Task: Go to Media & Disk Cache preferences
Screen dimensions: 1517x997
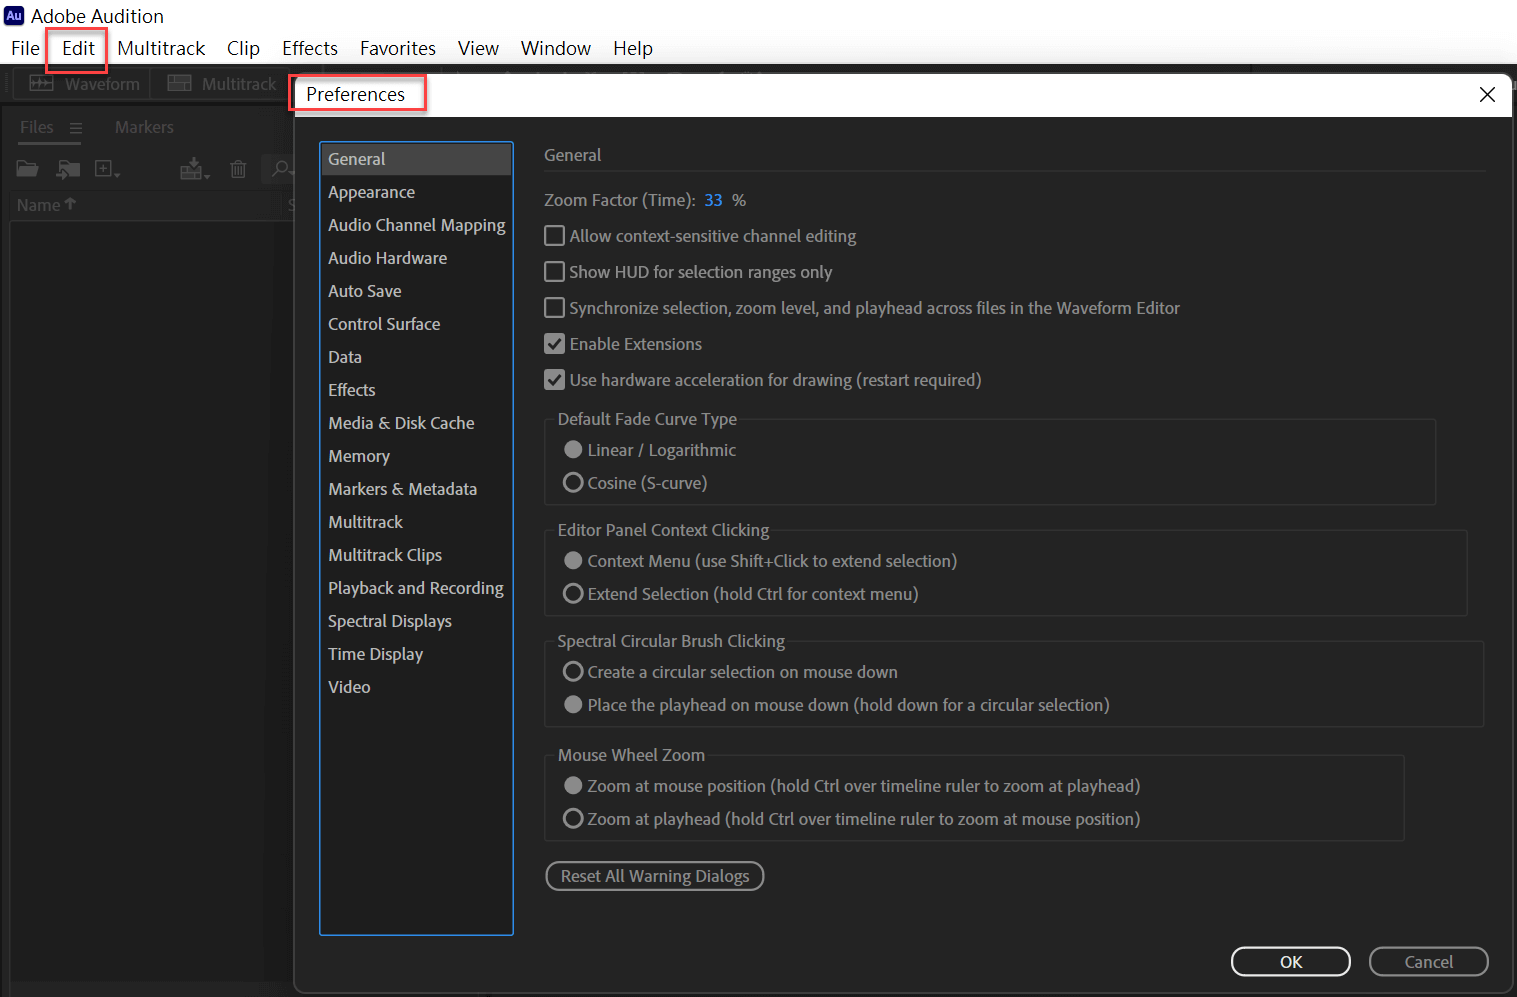Action: 416,423
